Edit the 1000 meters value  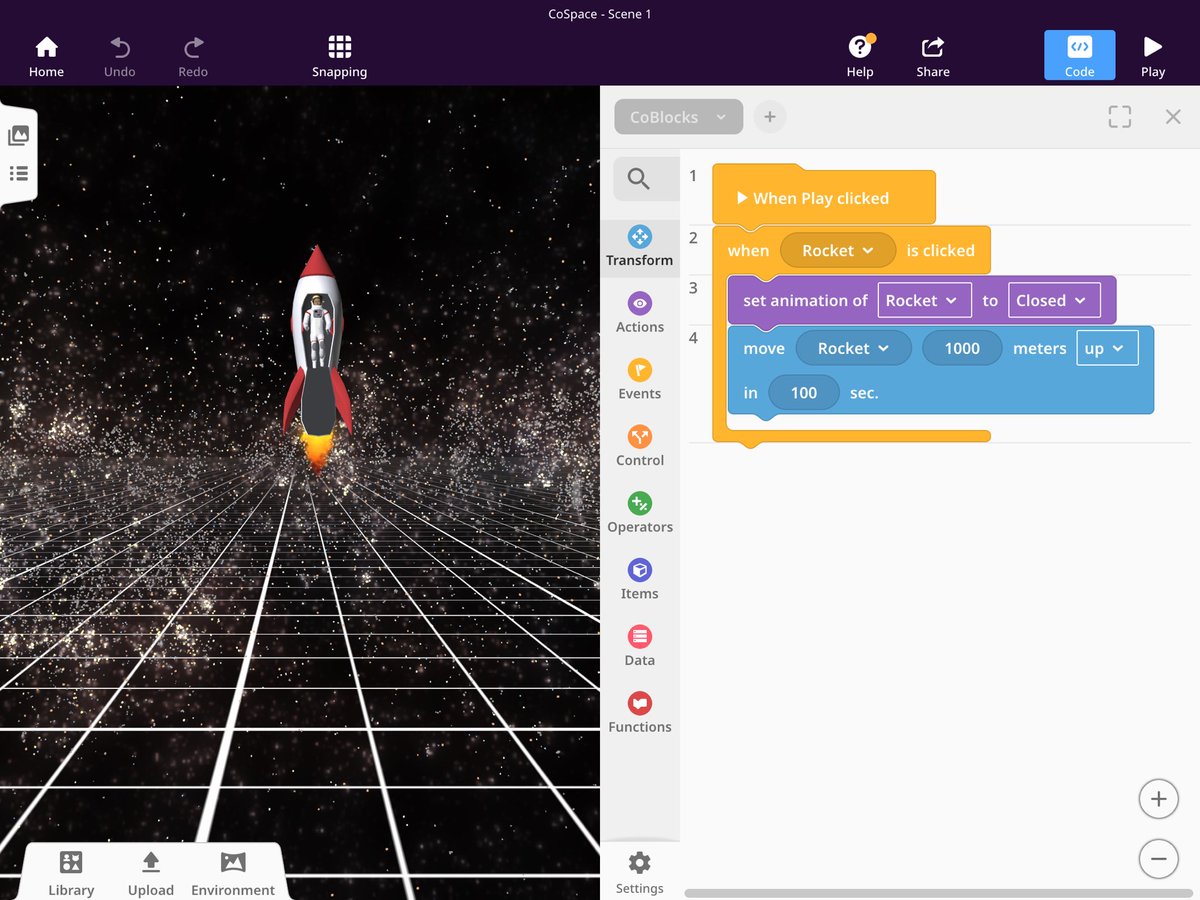[962, 348]
